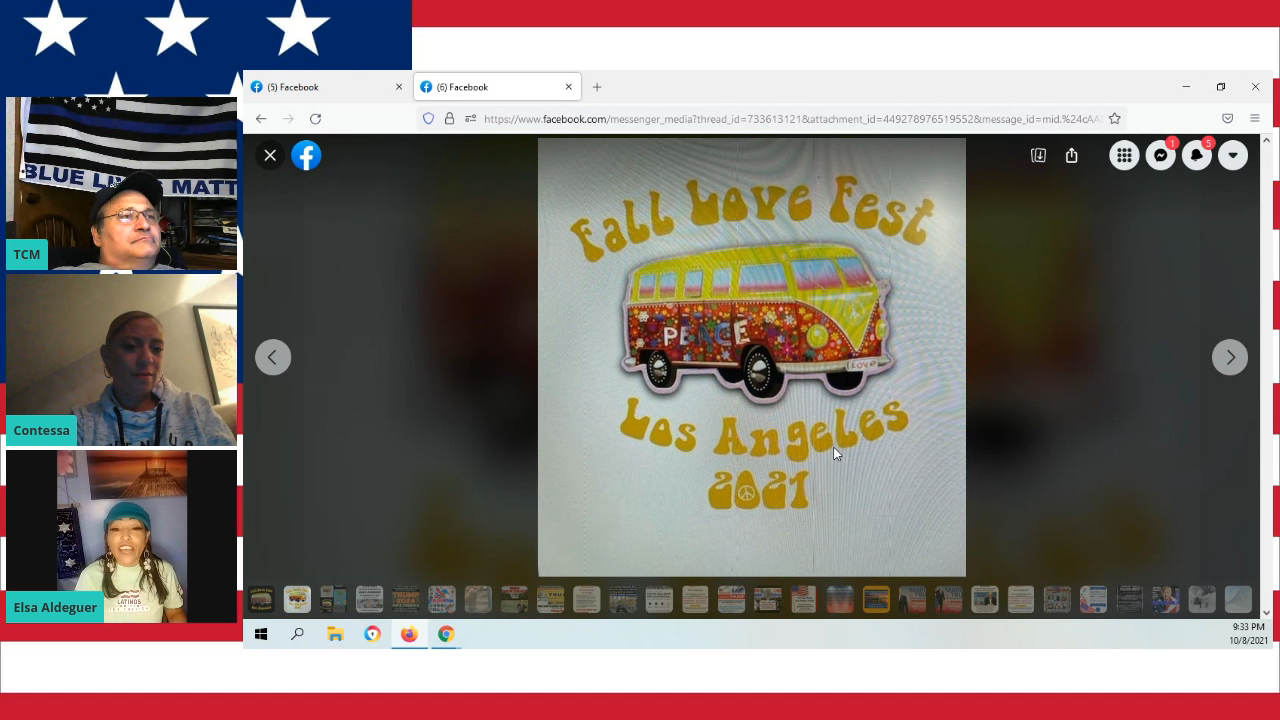Open the Facebook menu grid icon
Screen dimensions: 1280x720
1124,155
